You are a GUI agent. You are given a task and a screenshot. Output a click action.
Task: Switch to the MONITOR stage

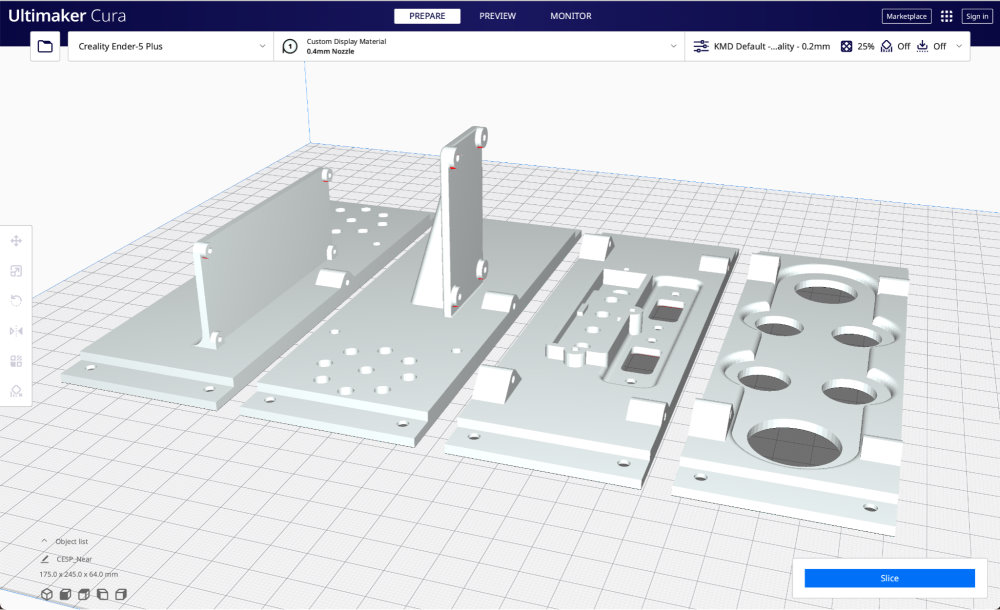coord(570,16)
